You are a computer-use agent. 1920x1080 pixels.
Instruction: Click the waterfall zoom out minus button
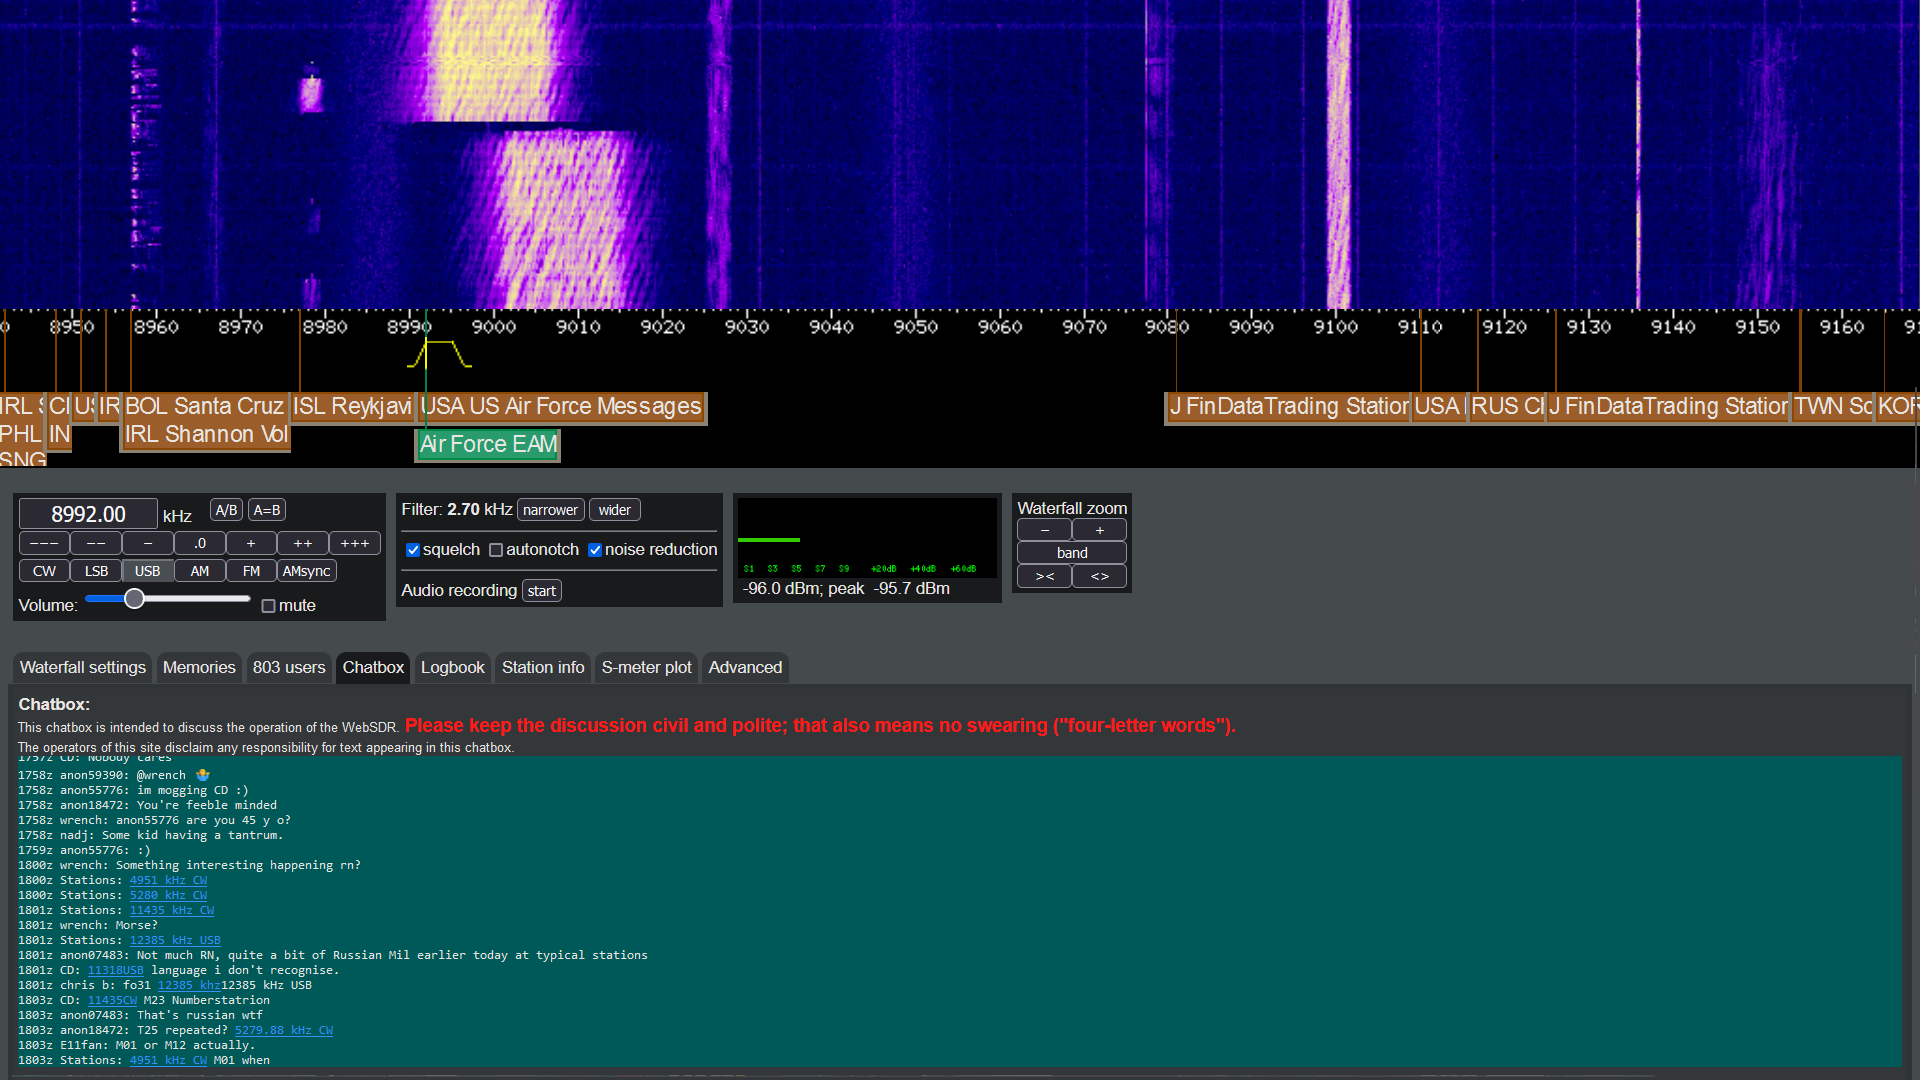click(1045, 530)
